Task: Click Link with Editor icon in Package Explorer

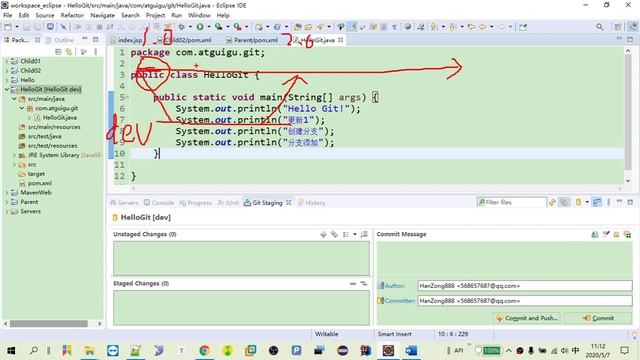Action: coord(69,52)
